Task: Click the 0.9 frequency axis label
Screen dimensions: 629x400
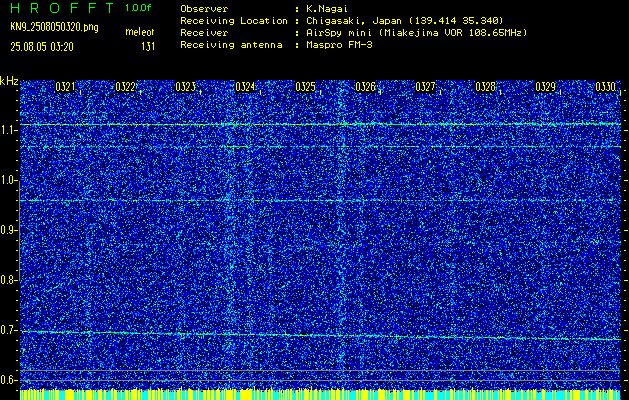Action: [8, 230]
